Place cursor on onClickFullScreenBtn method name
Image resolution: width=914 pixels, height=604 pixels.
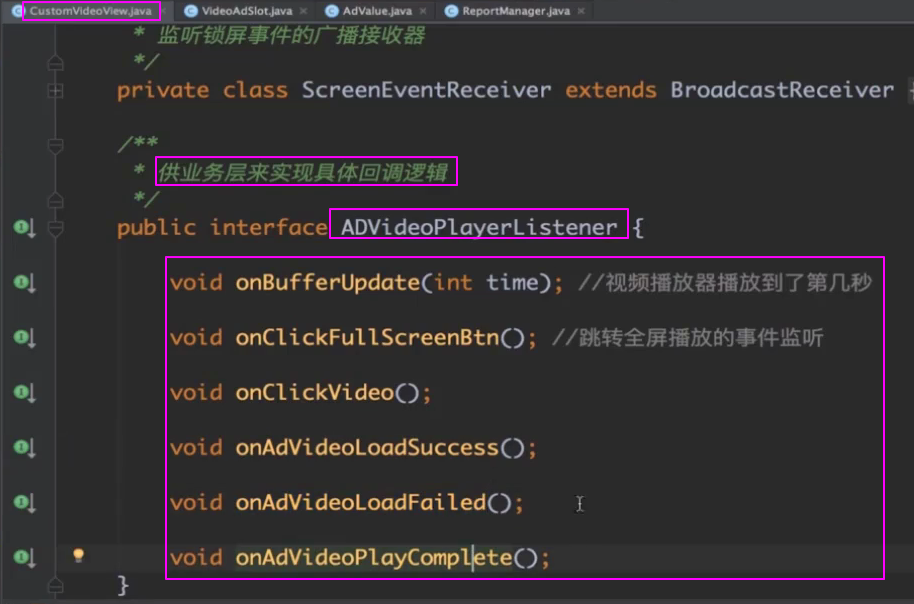click(x=367, y=338)
